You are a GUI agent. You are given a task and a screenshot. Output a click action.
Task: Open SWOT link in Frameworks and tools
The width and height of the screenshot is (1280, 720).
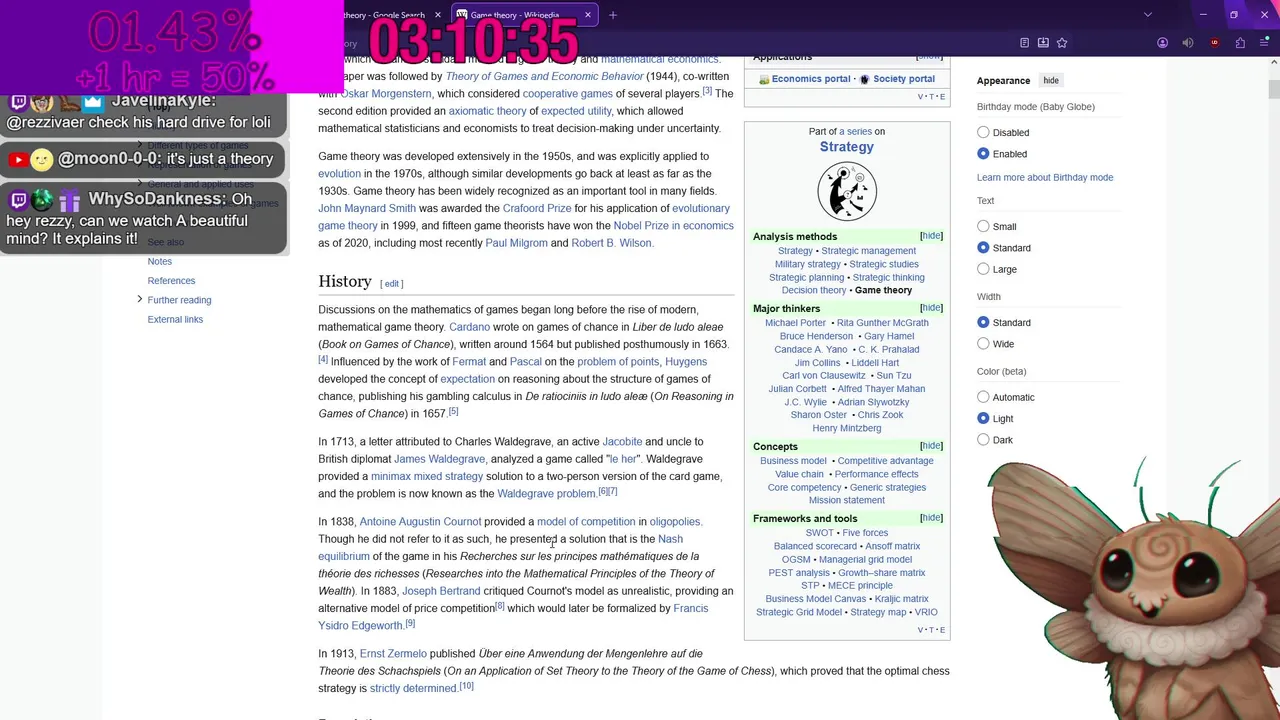(x=819, y=533)
